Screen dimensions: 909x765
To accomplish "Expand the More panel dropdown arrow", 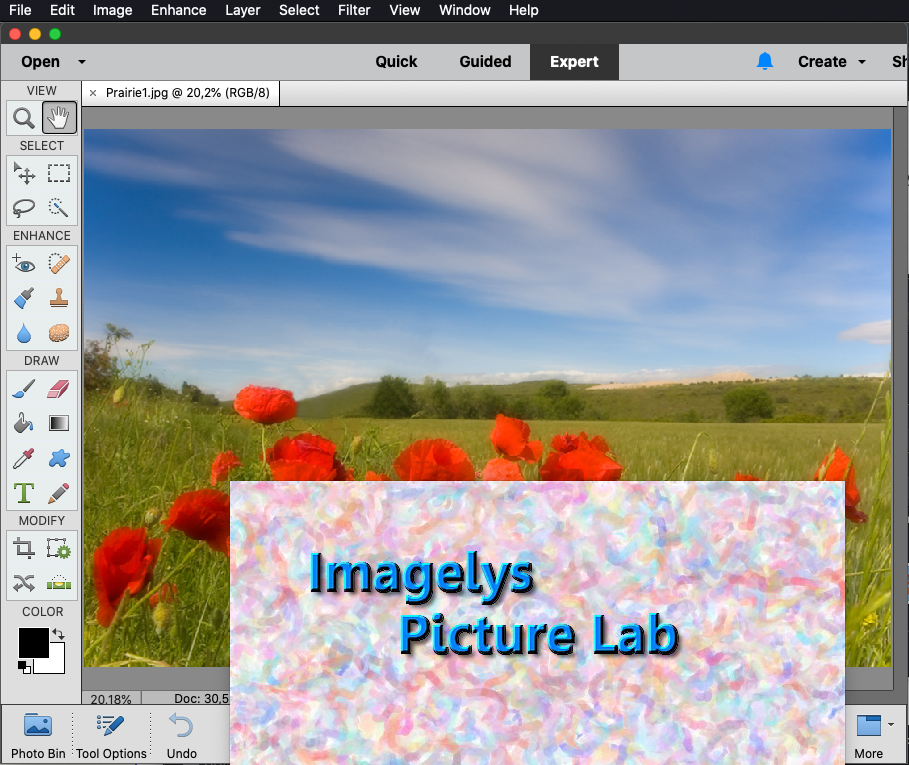I will pos(890,724).
